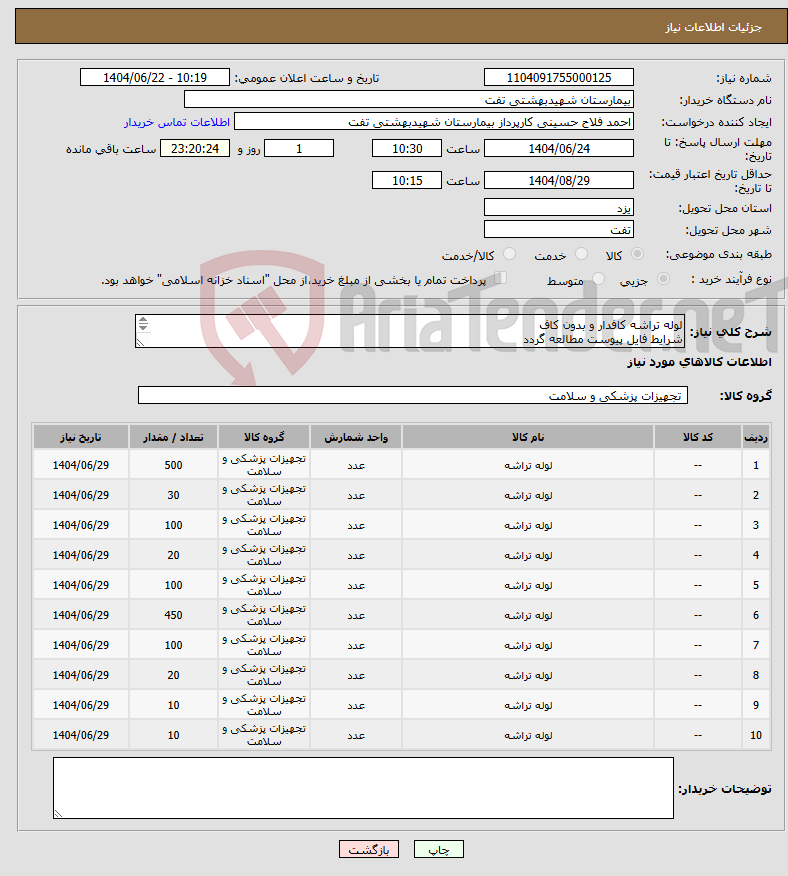Click the description box scroll arrows

[x=143, y=323]
